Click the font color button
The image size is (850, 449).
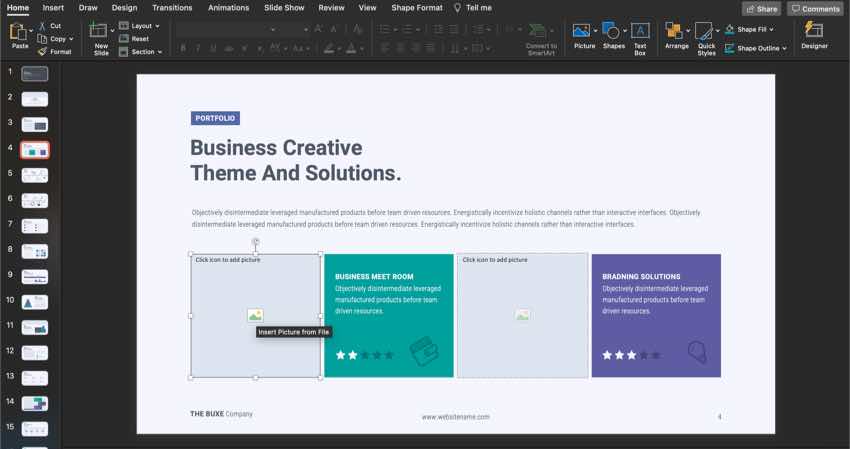(x=351, y=48)
